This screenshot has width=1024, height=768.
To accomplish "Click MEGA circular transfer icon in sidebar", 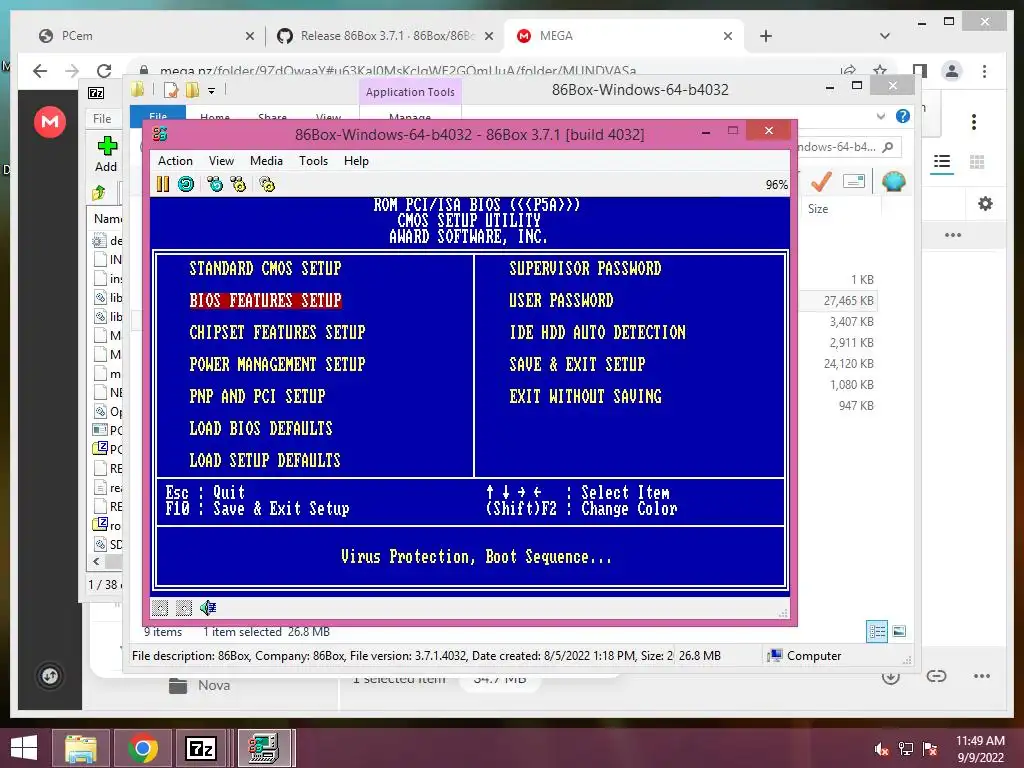I will tap(50, 676).
